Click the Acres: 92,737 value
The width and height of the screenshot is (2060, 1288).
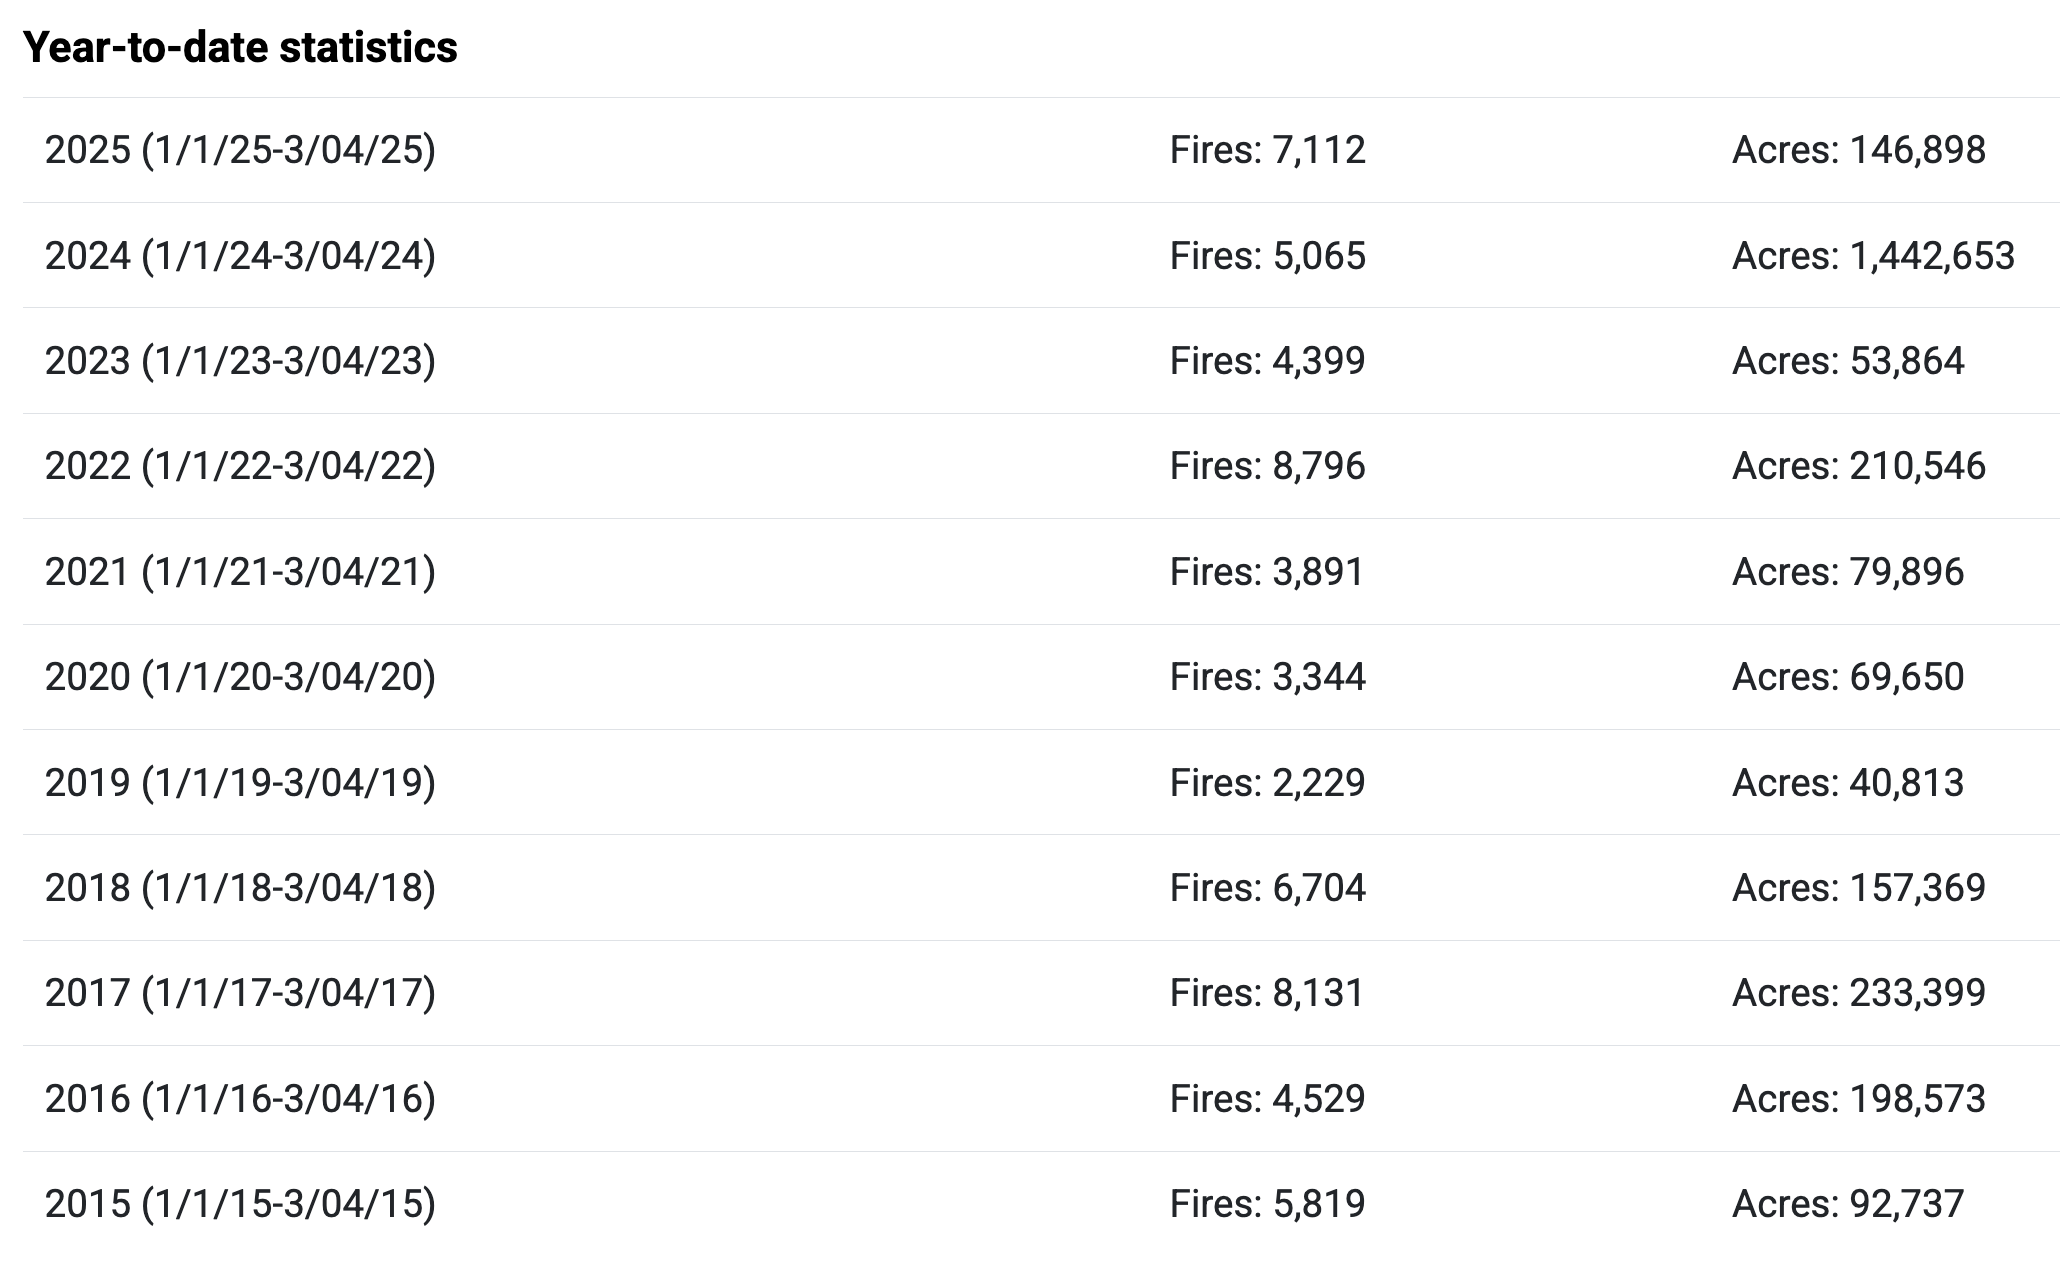[1847, 1204]
